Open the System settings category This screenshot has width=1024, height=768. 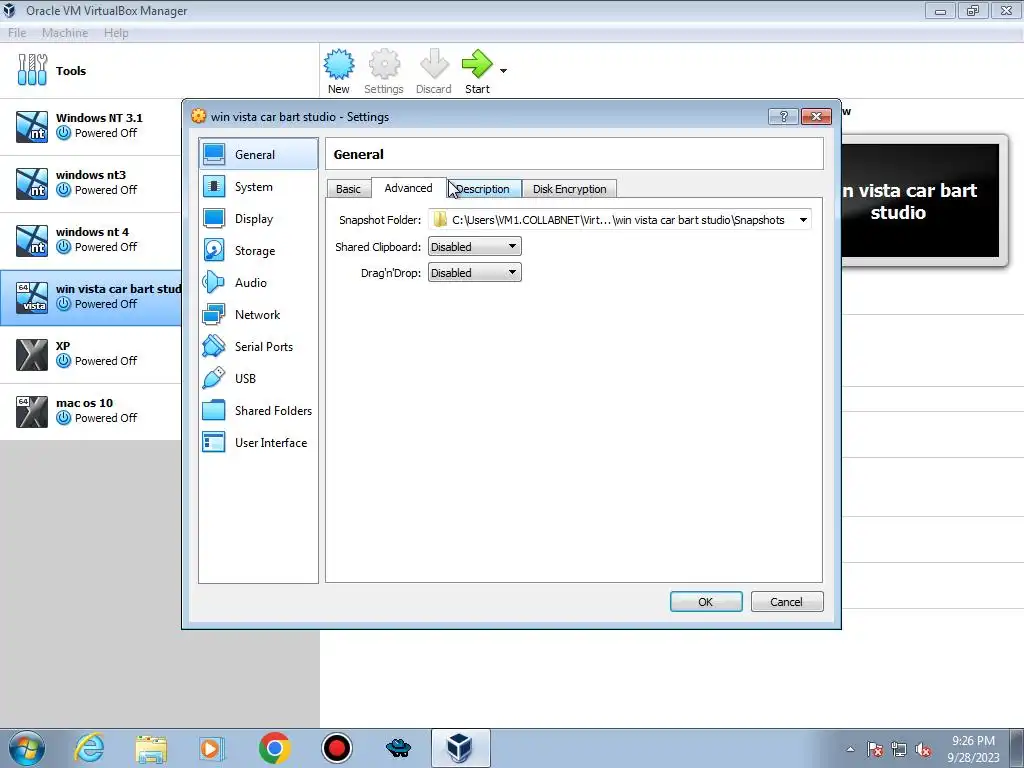tap(259, 186)
